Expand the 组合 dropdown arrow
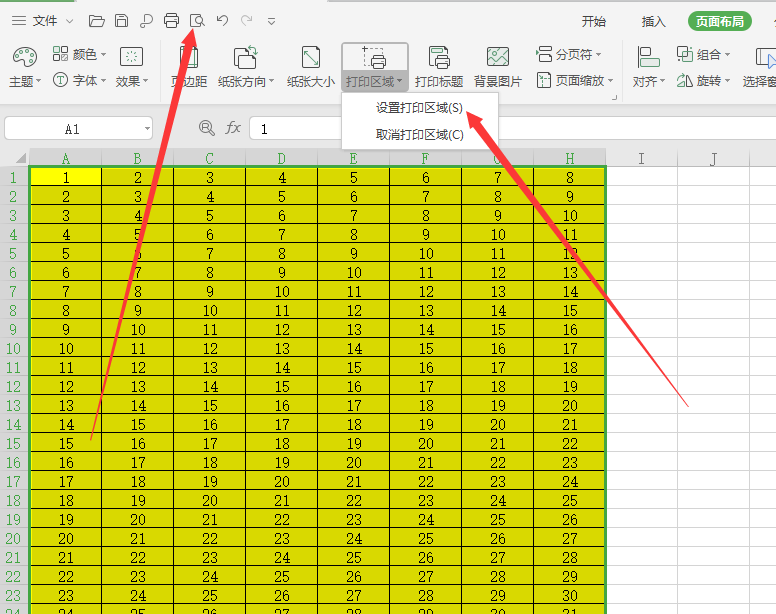Viewport: 776px width, 614px height. tap(727, 54)
